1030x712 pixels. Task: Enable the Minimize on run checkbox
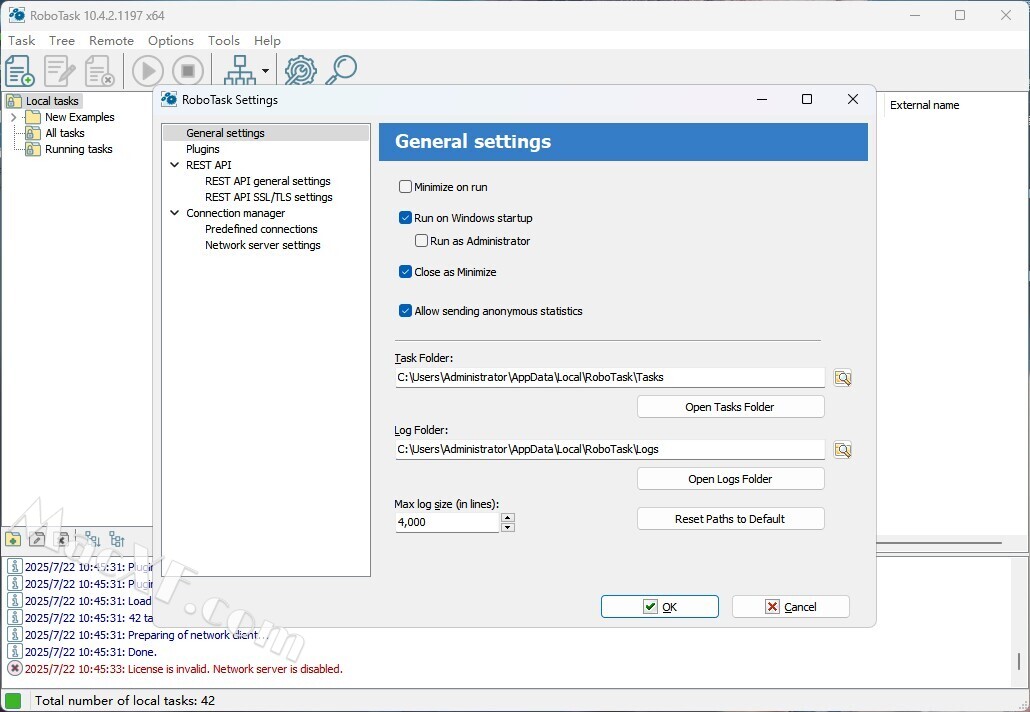pyautogui.click(x=405, y=187)
